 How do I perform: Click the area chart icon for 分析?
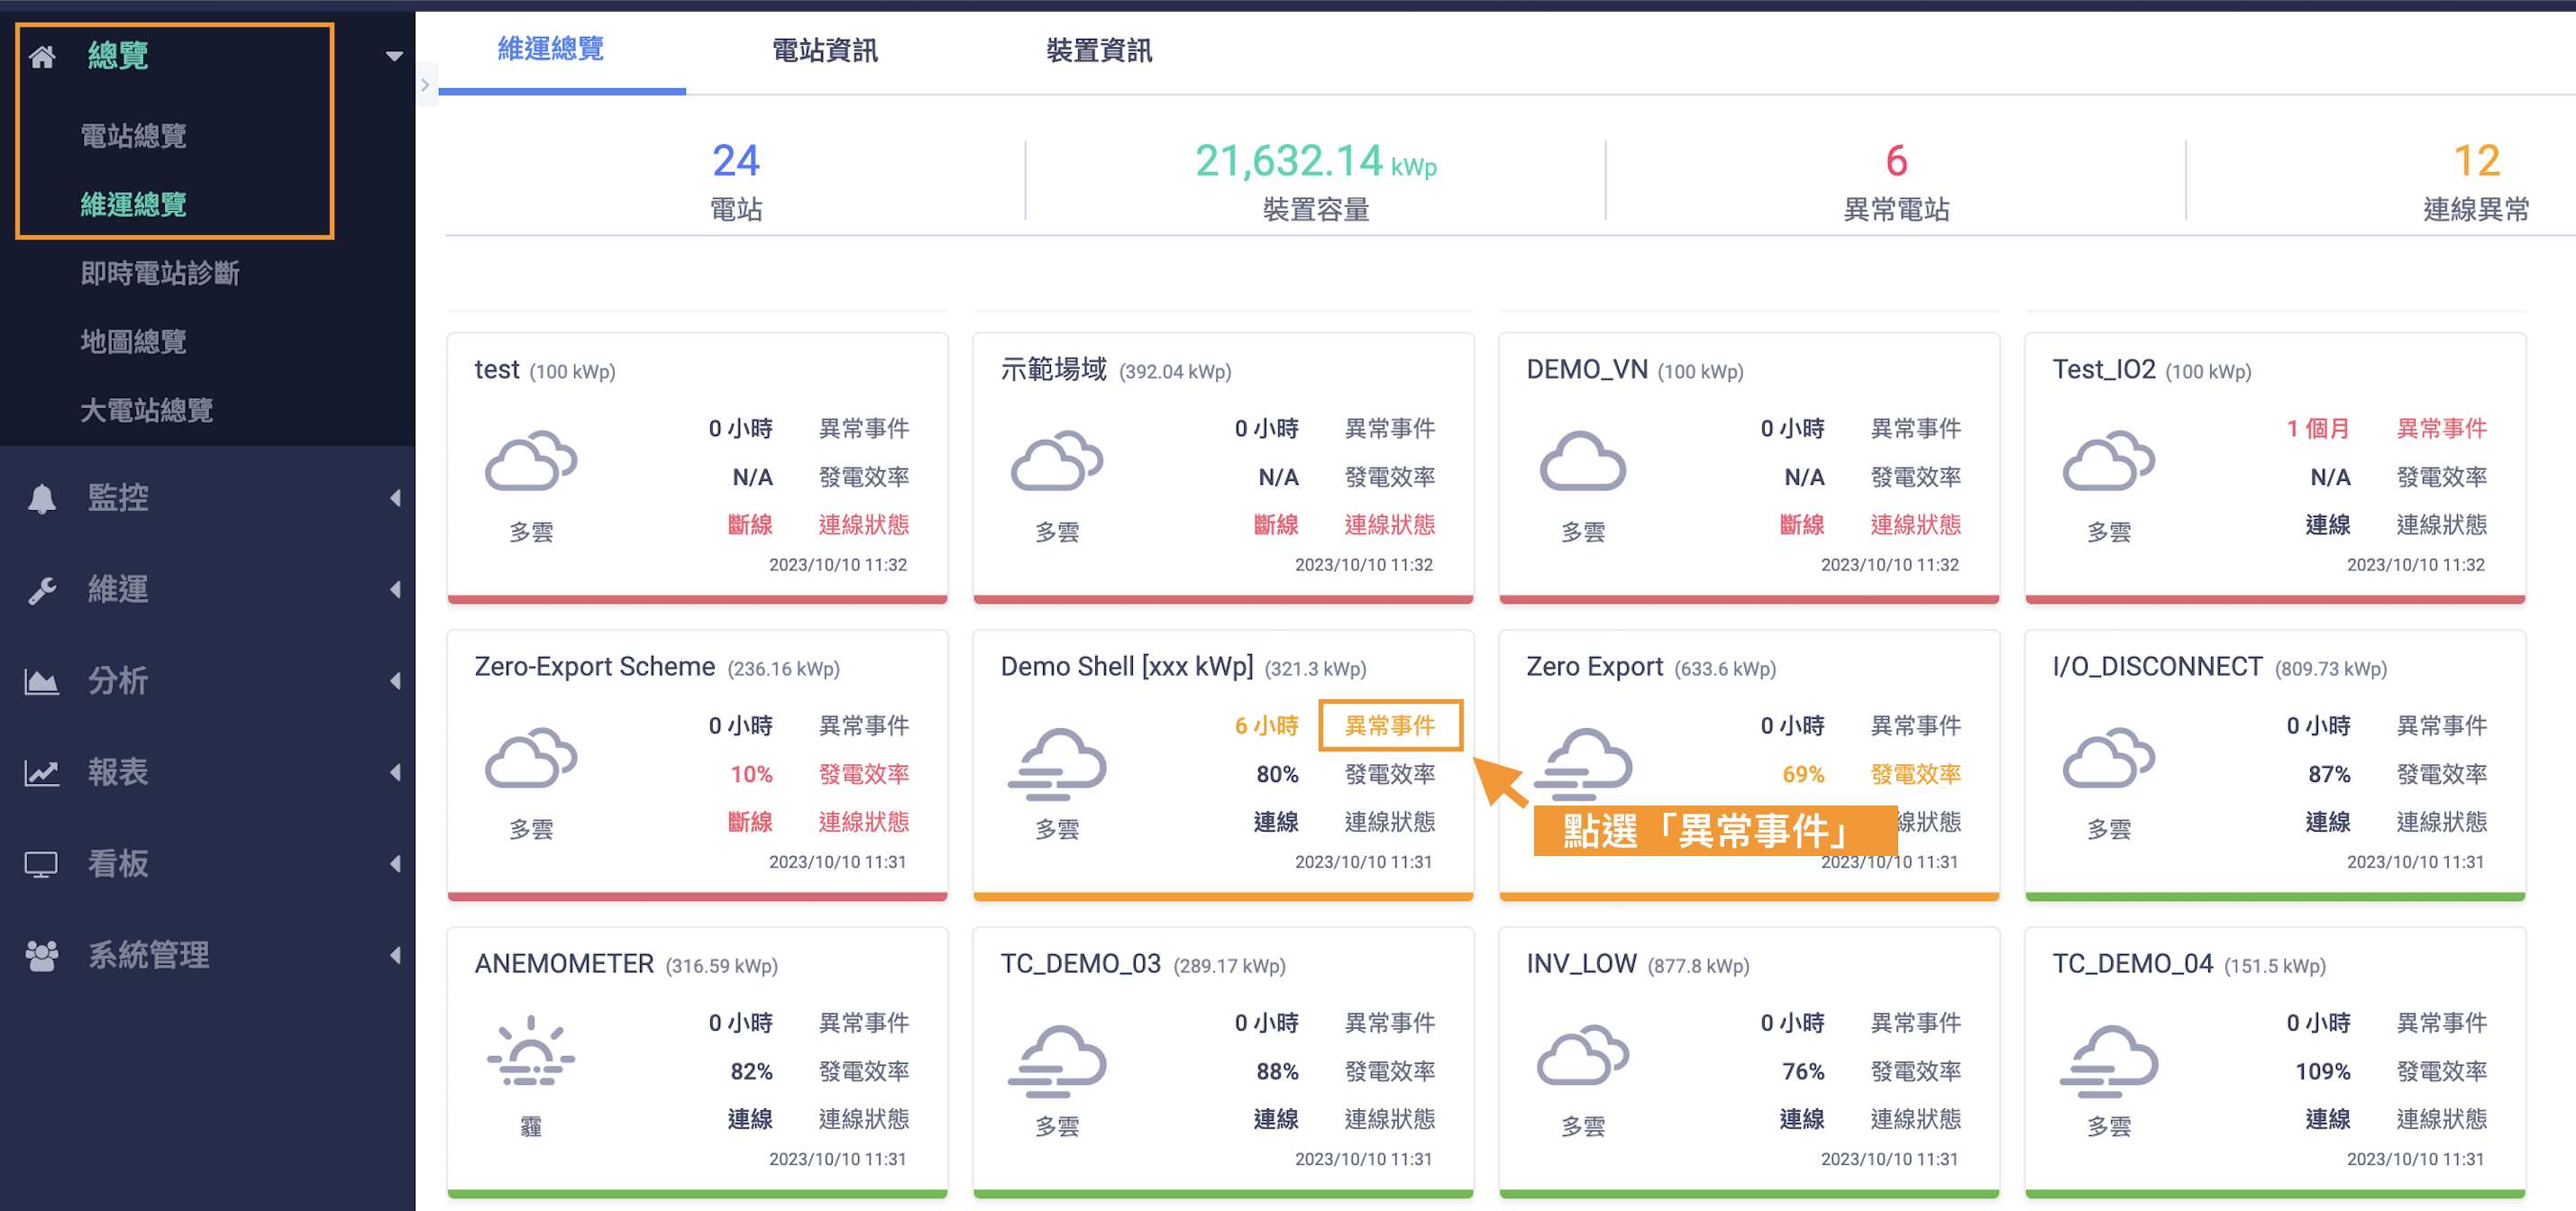pos(42,682)
